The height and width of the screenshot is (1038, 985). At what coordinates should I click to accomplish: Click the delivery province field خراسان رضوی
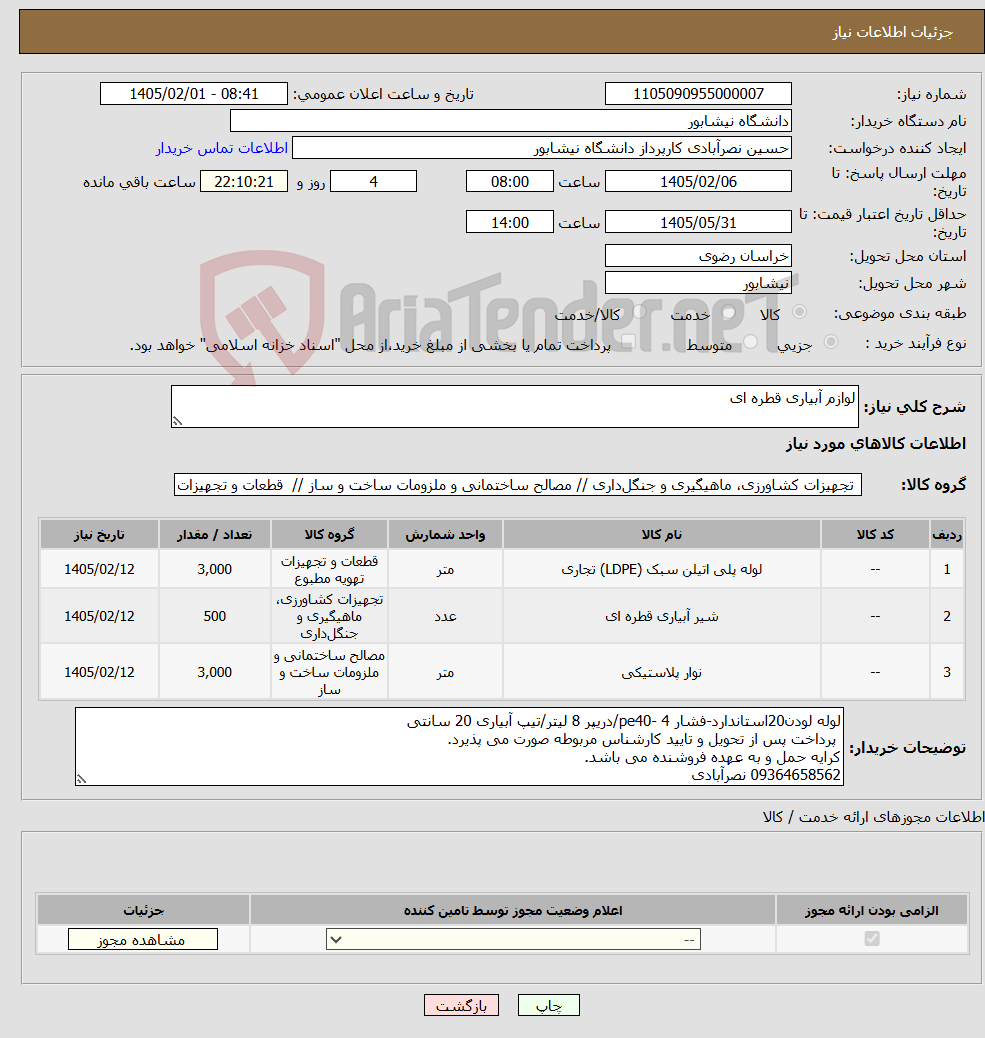698,256
